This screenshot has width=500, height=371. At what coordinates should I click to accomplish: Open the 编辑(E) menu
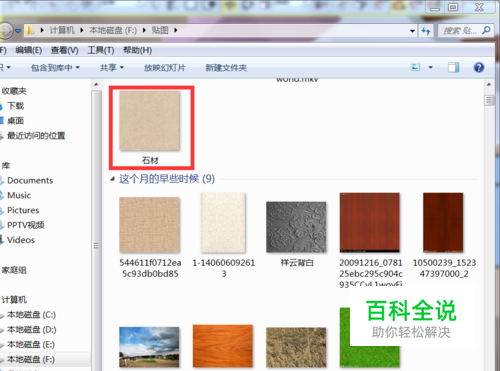tap(29, 50)
